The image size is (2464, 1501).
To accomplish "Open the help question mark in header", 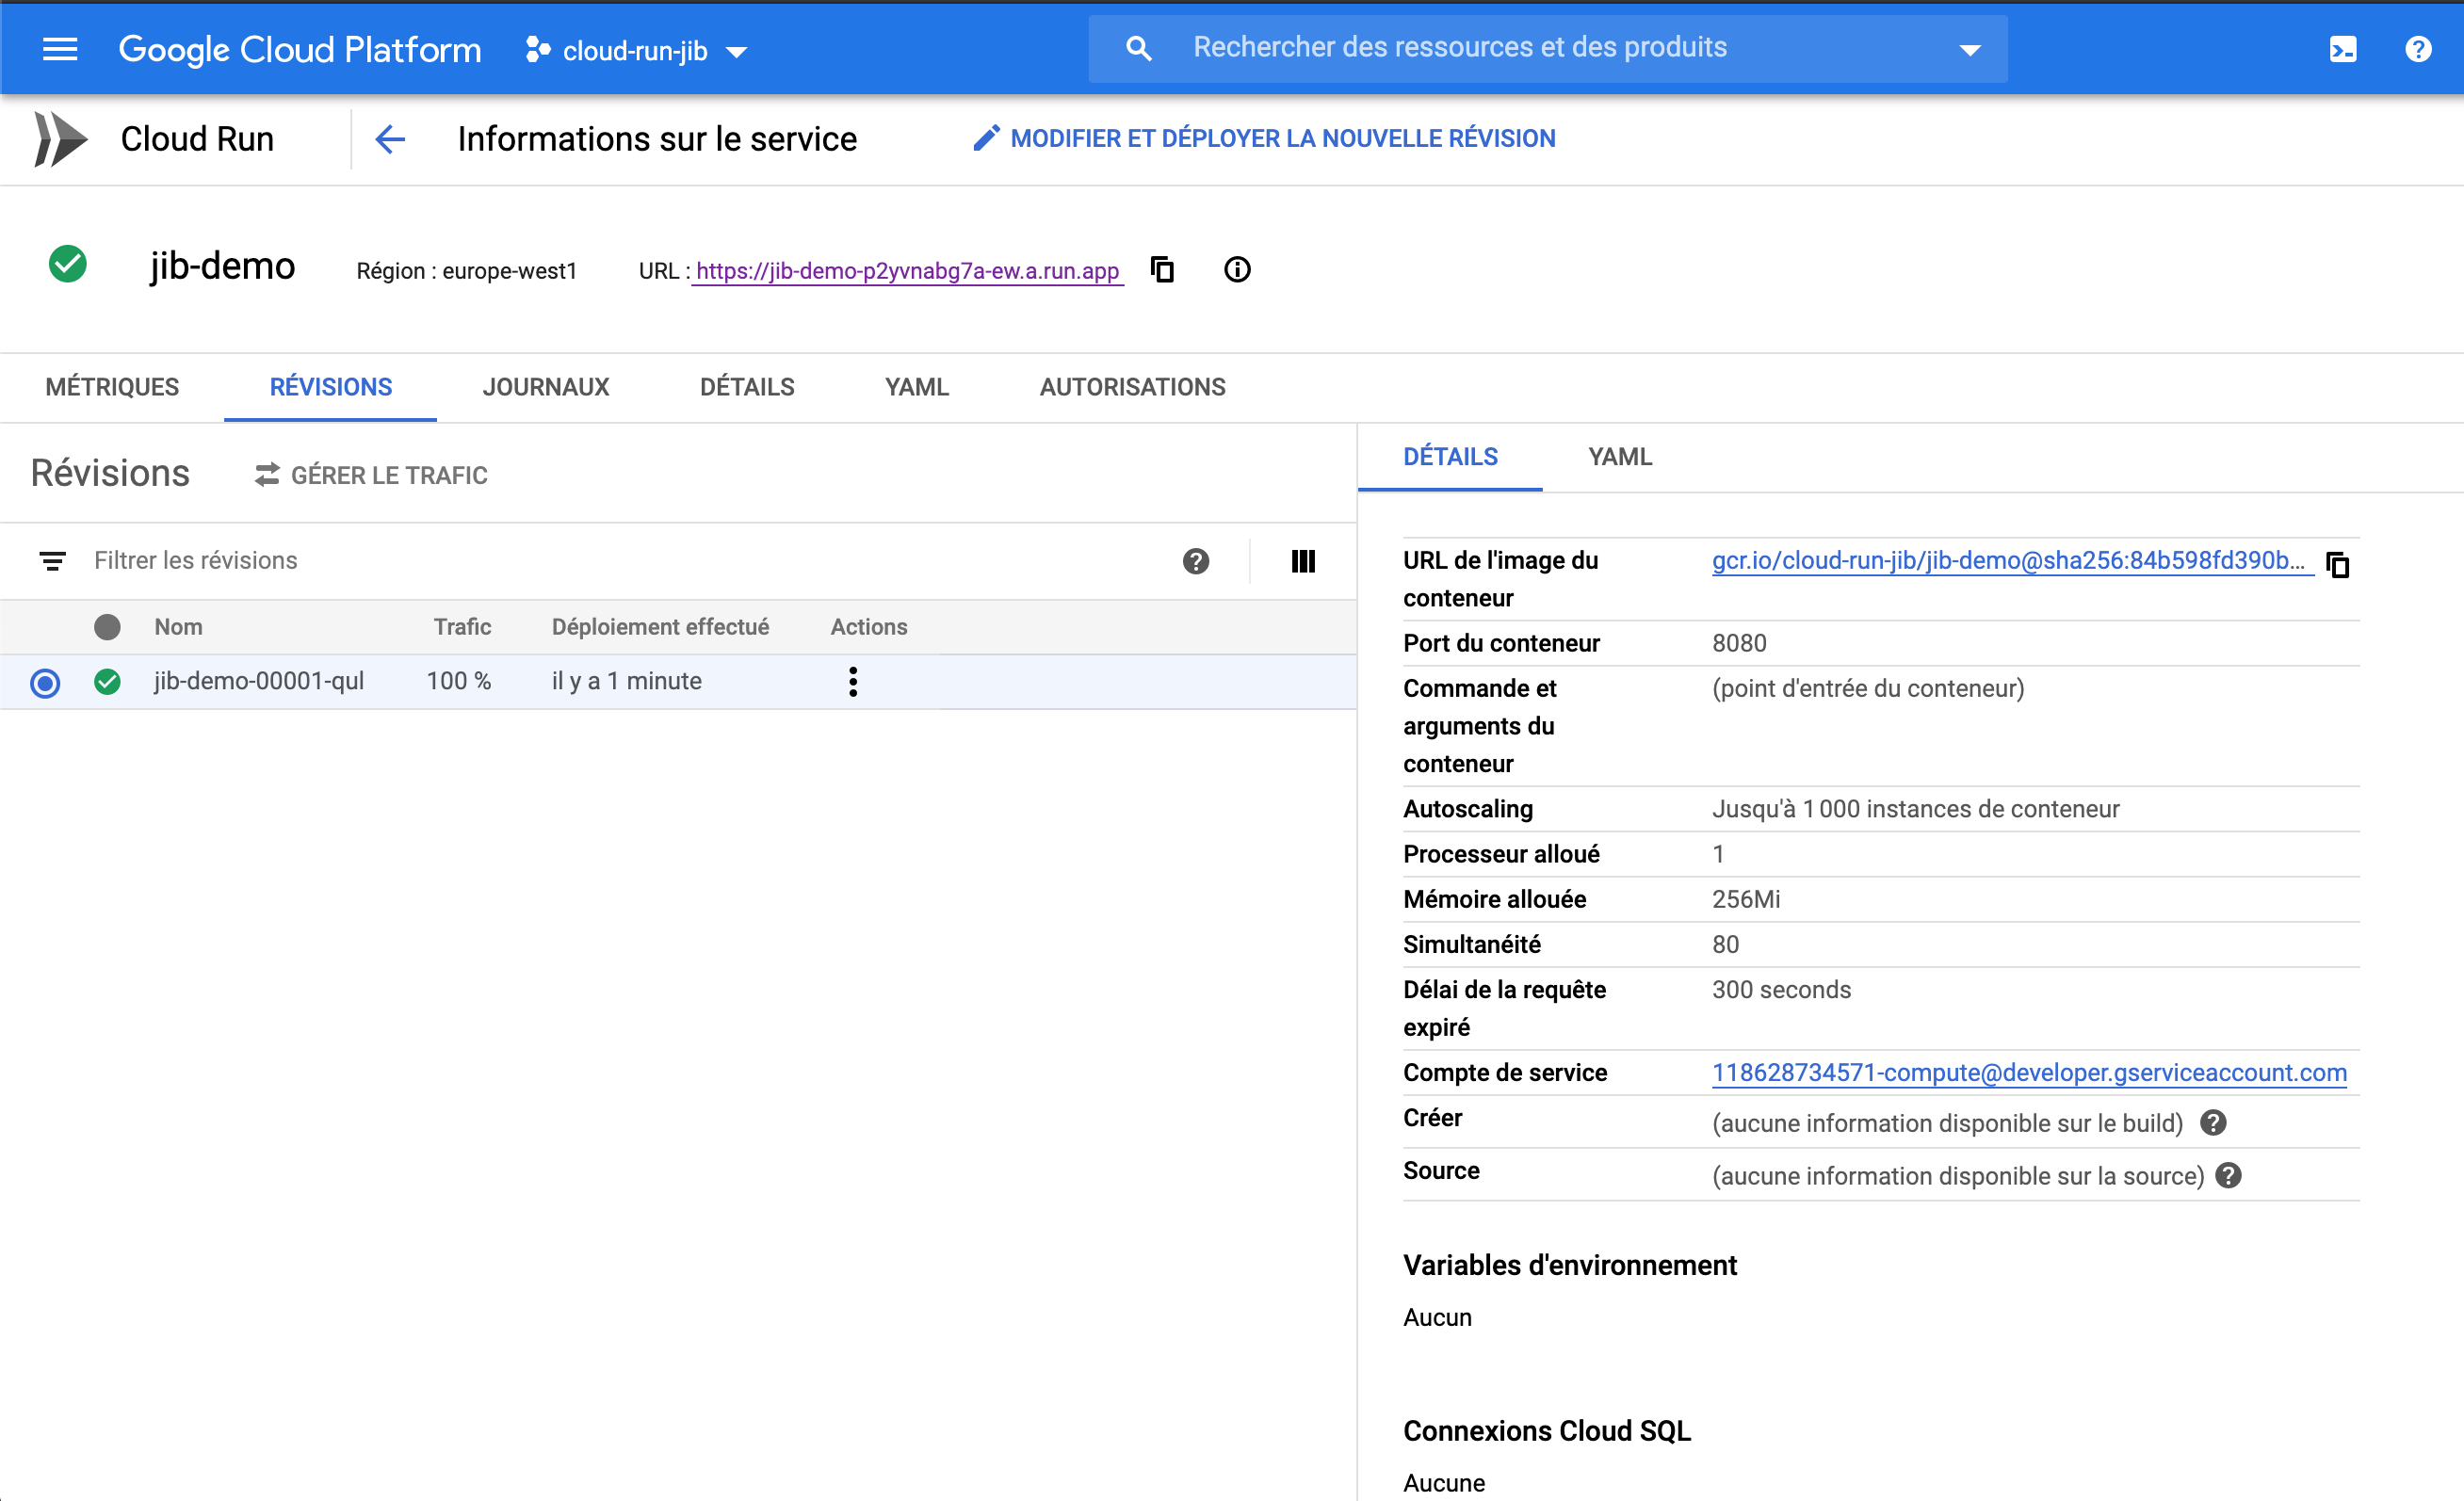I will point(2418,49).
